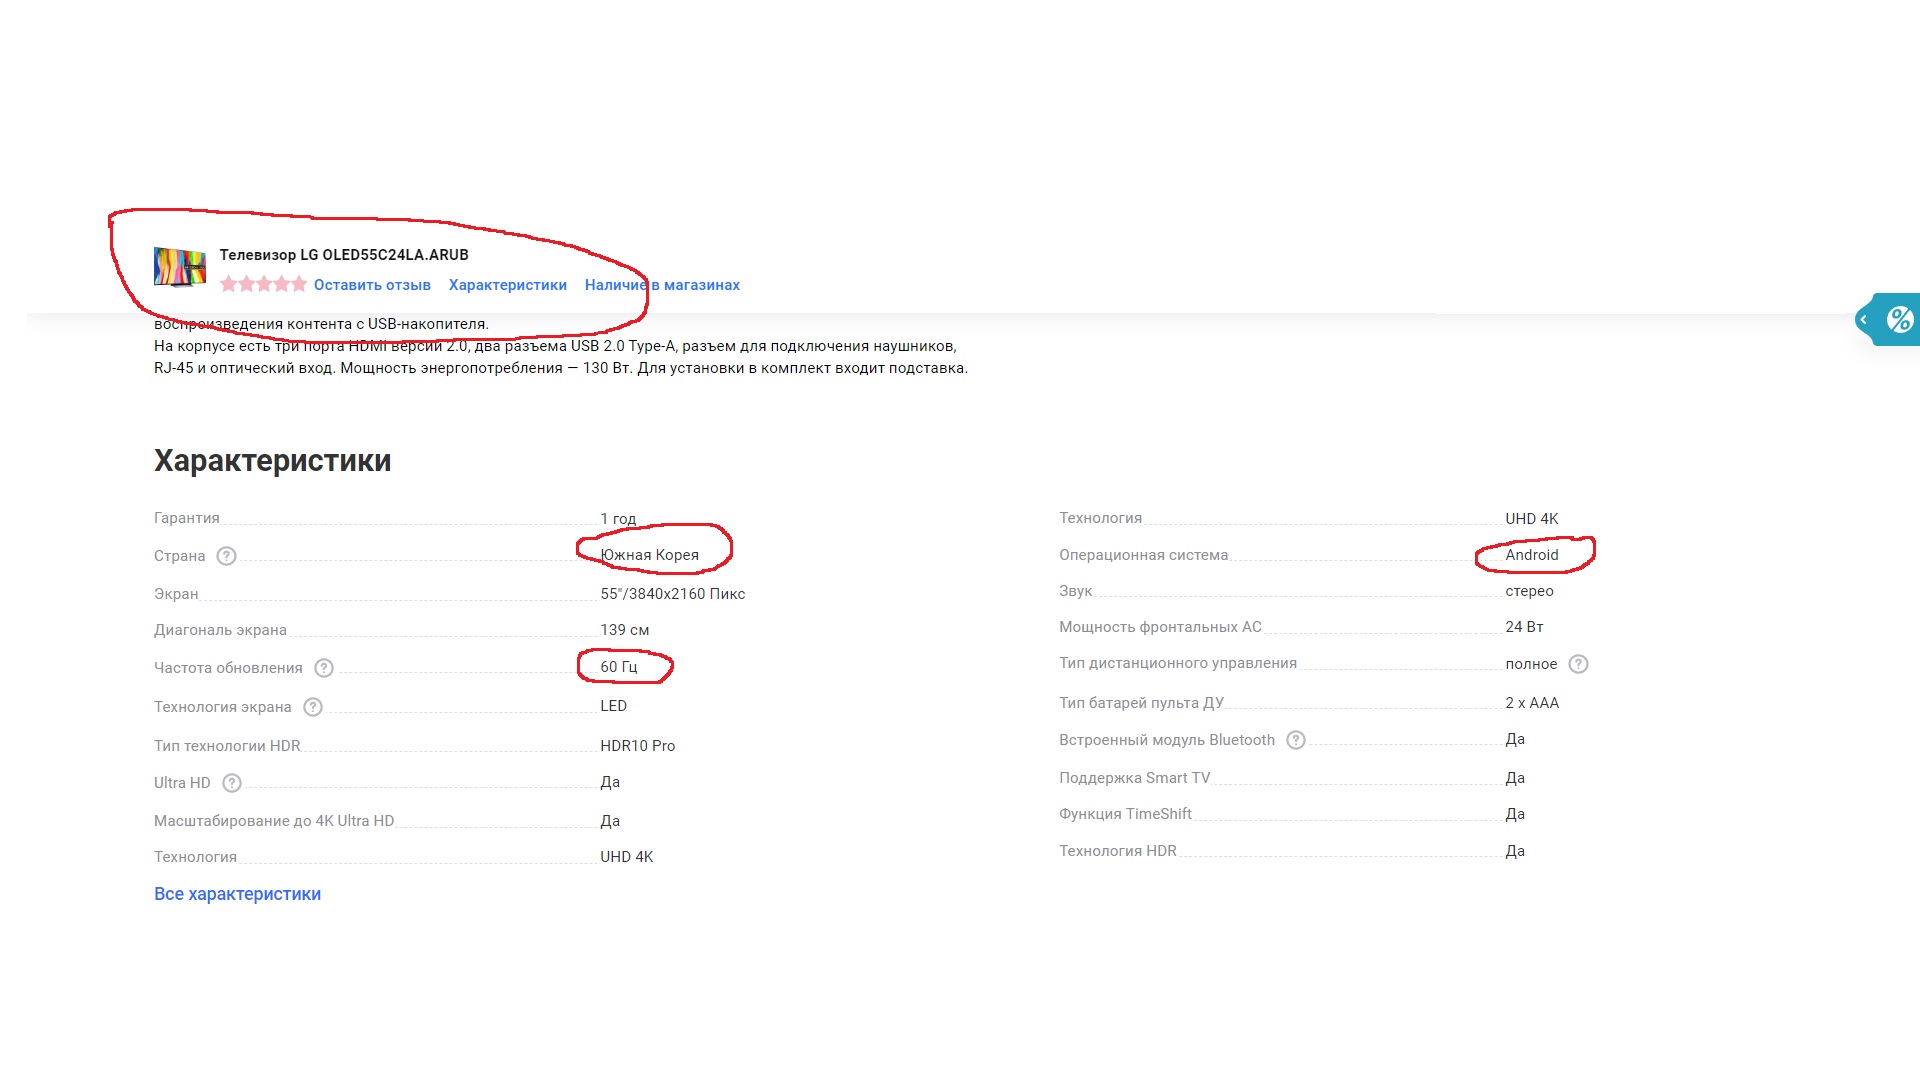The height and width of the screenshot is (1080, 1920).
Task: Go to Характеристики section tab
Action: [x=507, y=285]
